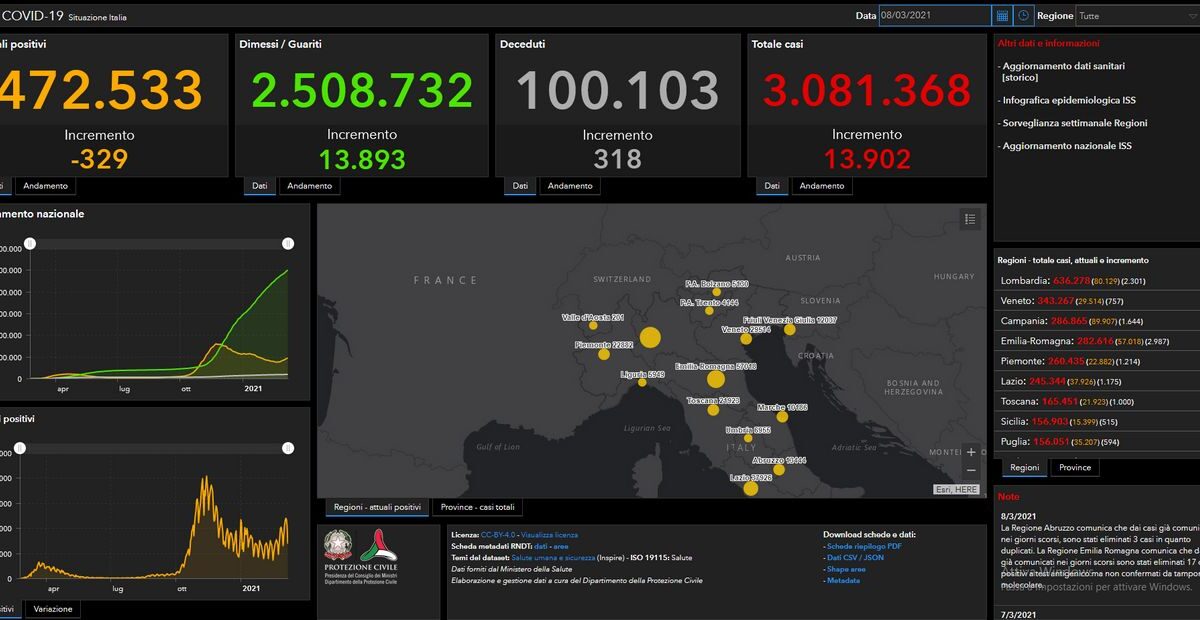The image size is (1200, 620).
Task: Select Regioni - attuali positivi map tab
Action: [x=376, y=507]
